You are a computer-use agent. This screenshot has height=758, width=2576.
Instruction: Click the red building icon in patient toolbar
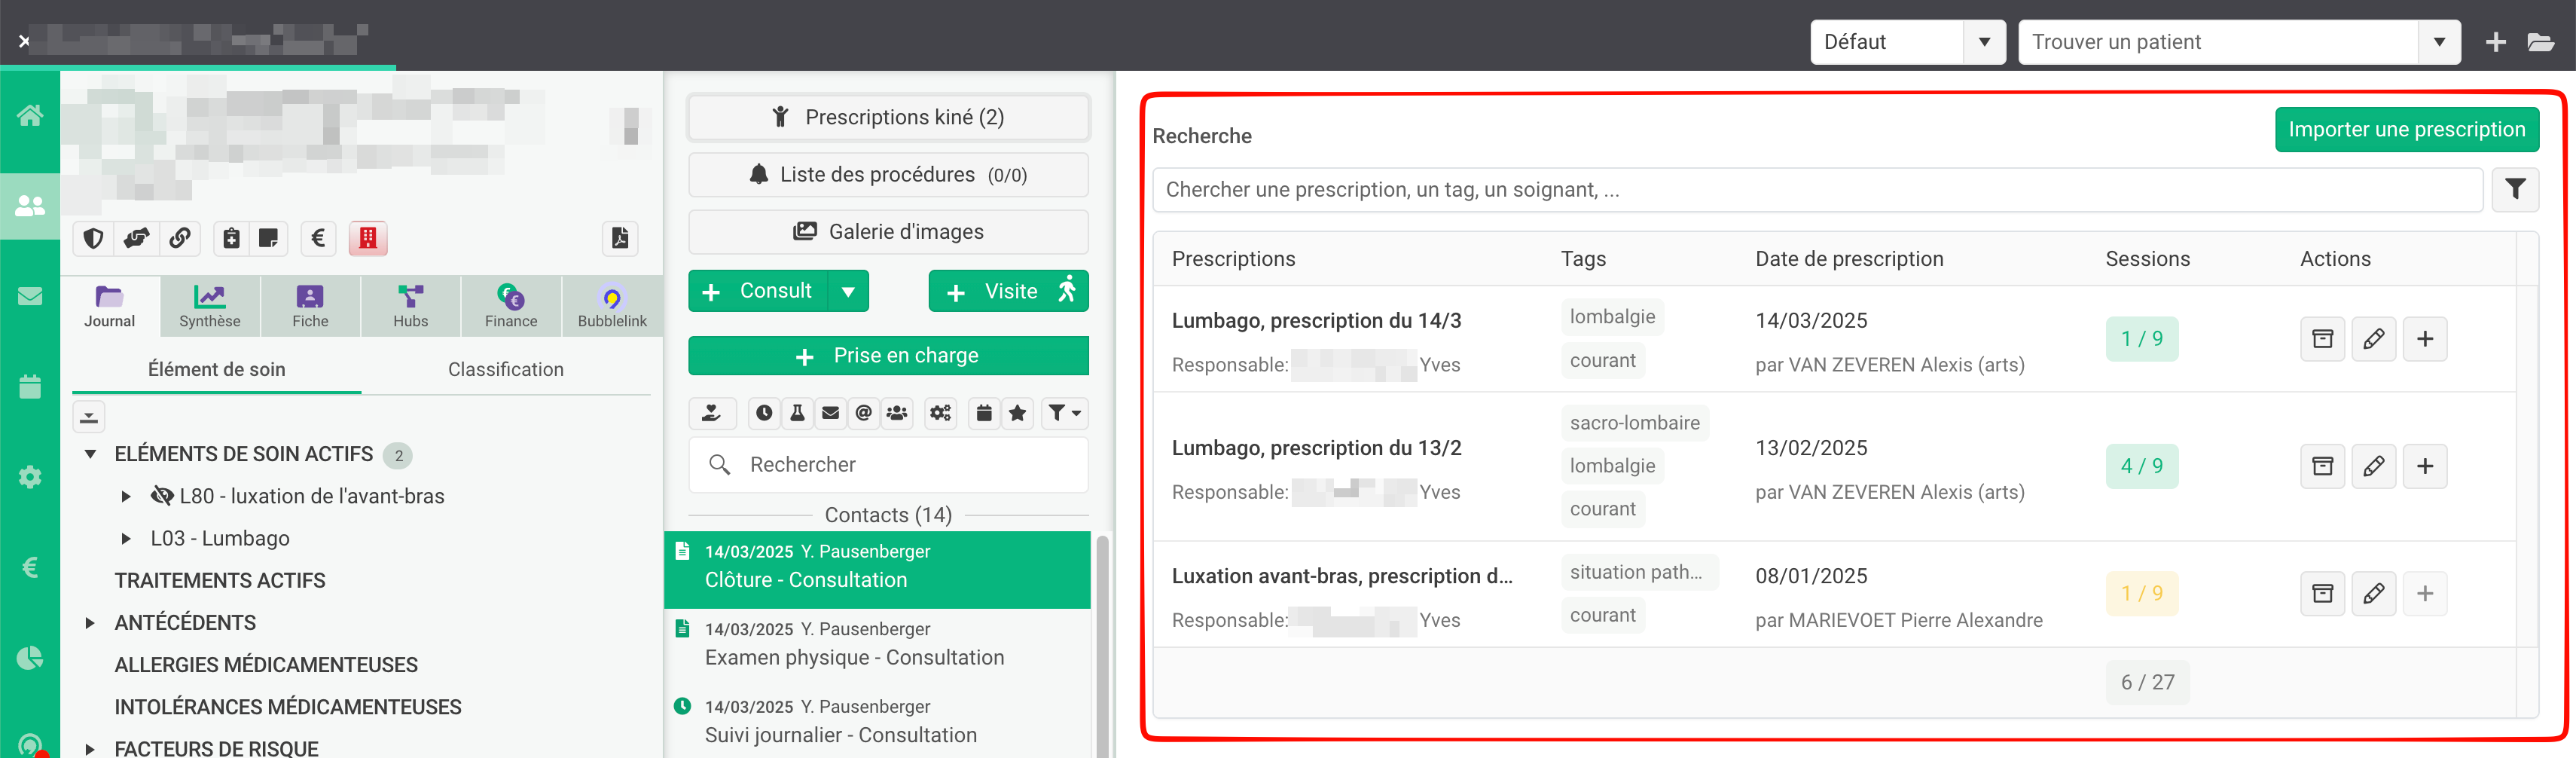tap(368, 238)
